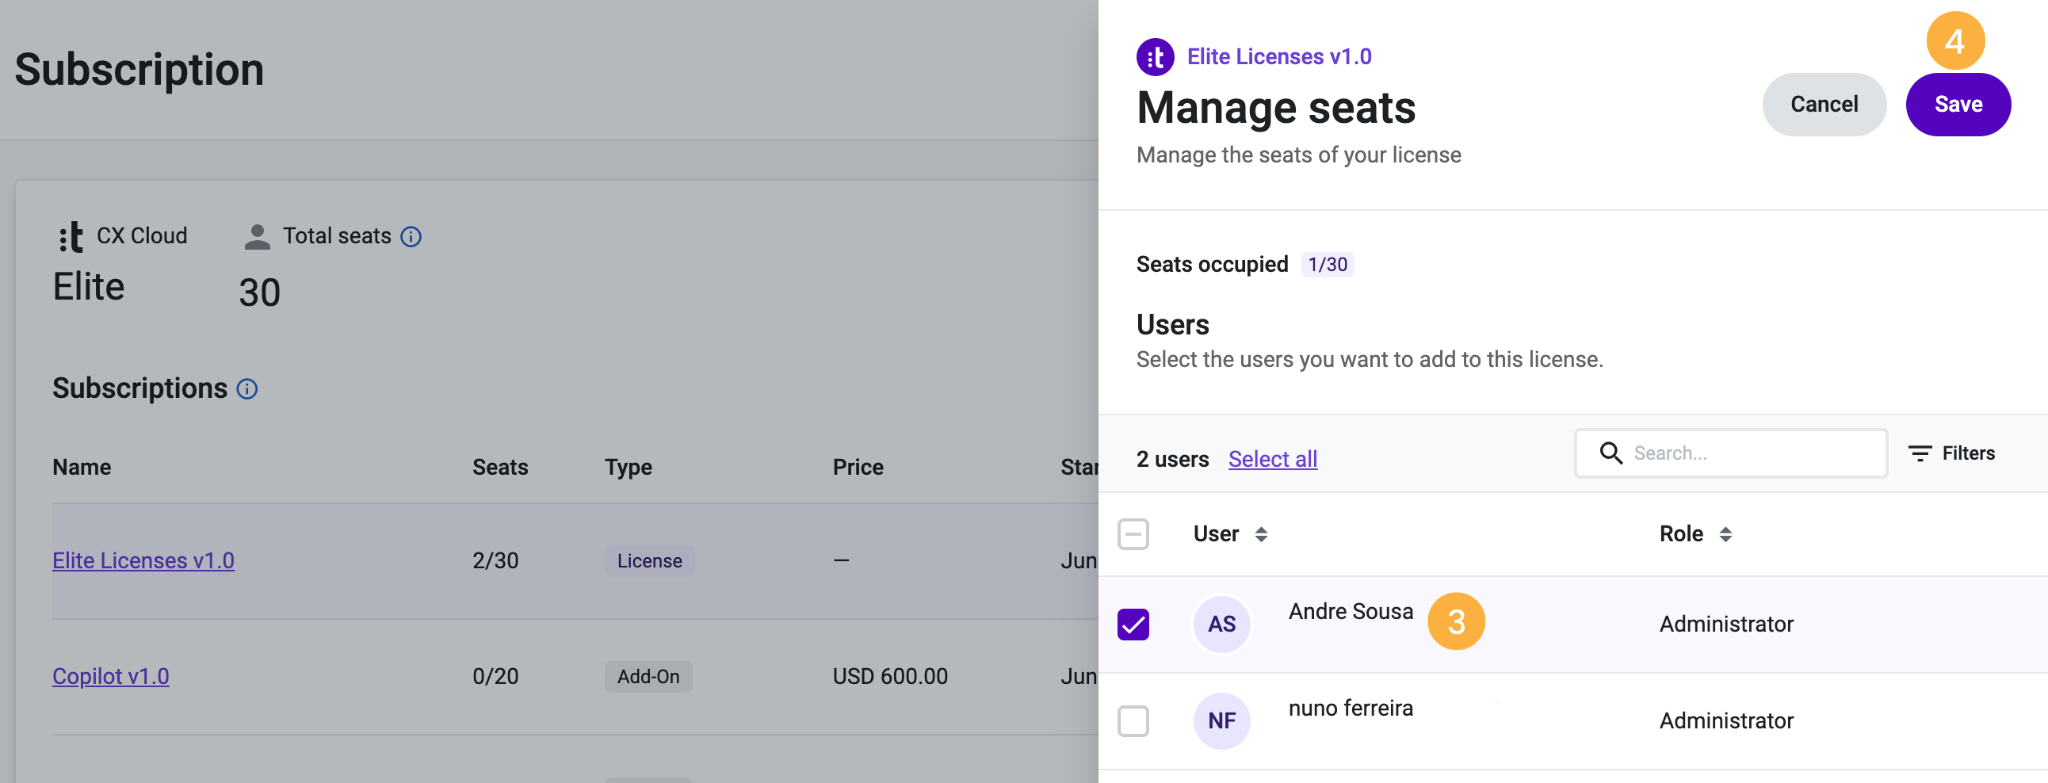Image resolution: width=2048 pixels, height=783 pixels.
Task: Check the nuno ferreira checkbox
Action: (x=1133, y=721)
